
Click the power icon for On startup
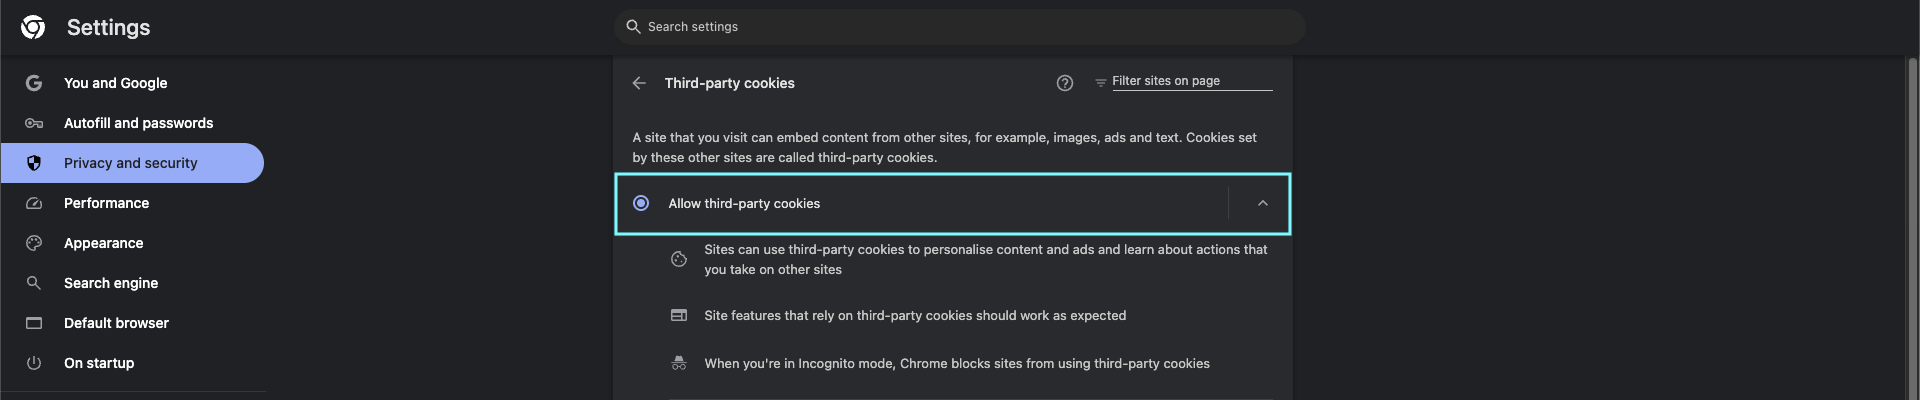tap(34, 363)
